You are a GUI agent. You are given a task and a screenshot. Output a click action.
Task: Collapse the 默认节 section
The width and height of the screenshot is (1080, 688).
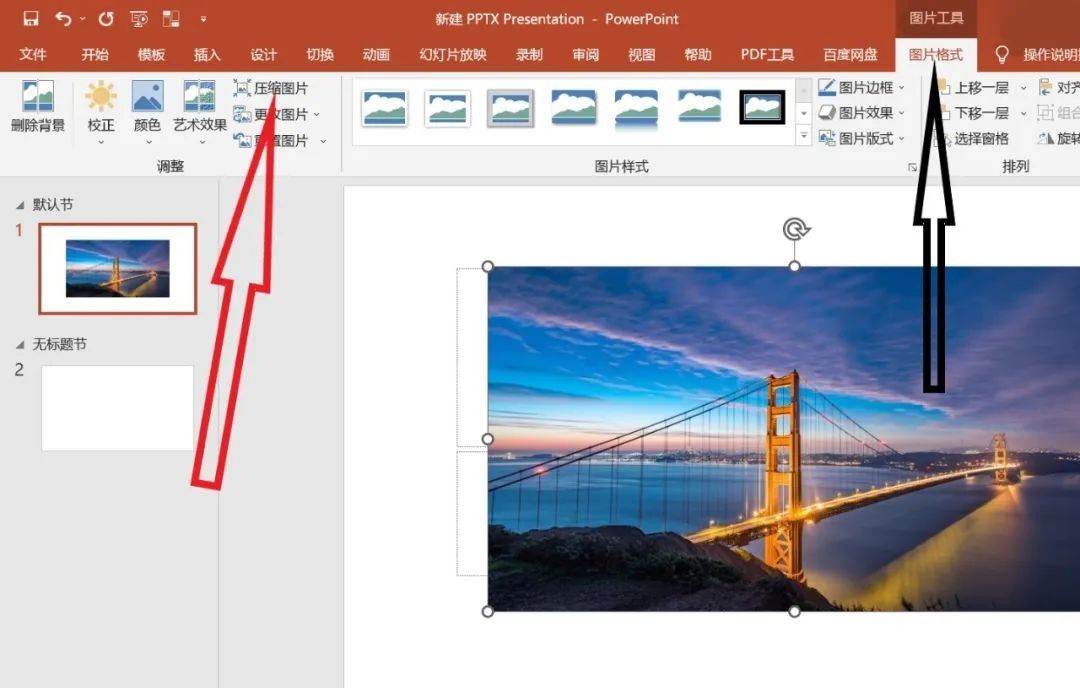20,205
